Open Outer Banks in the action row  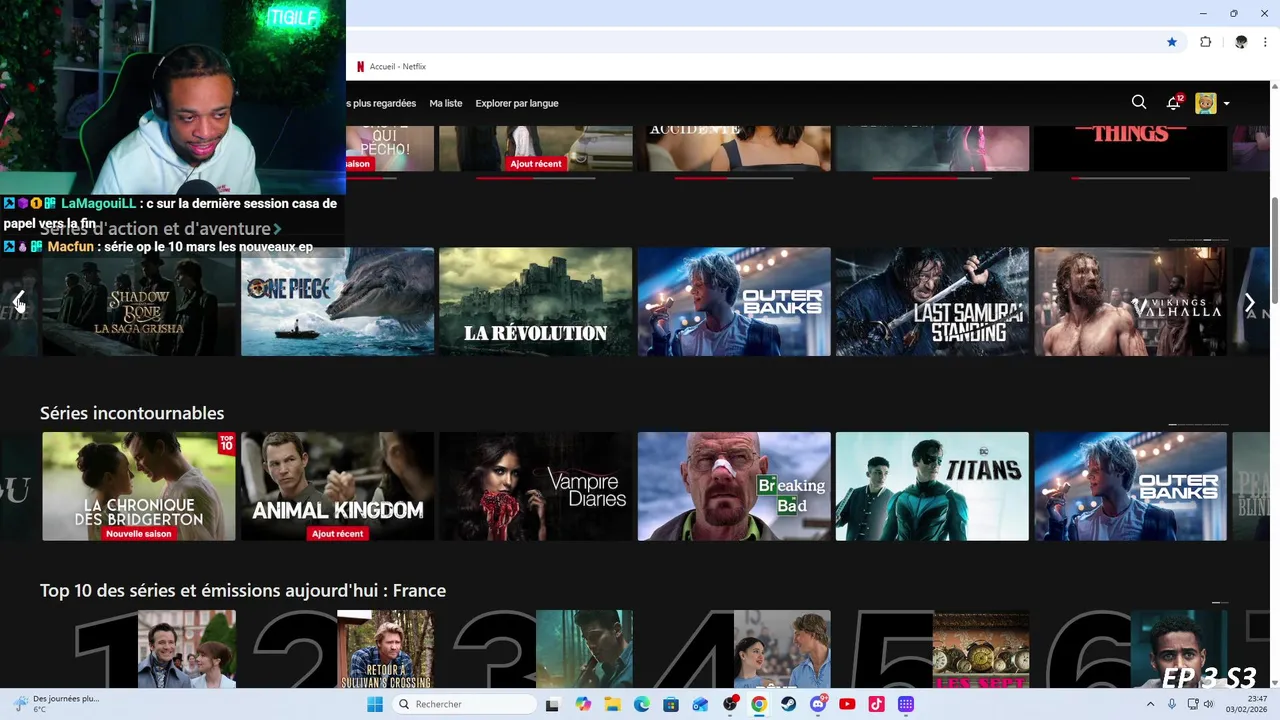[734, 302]
